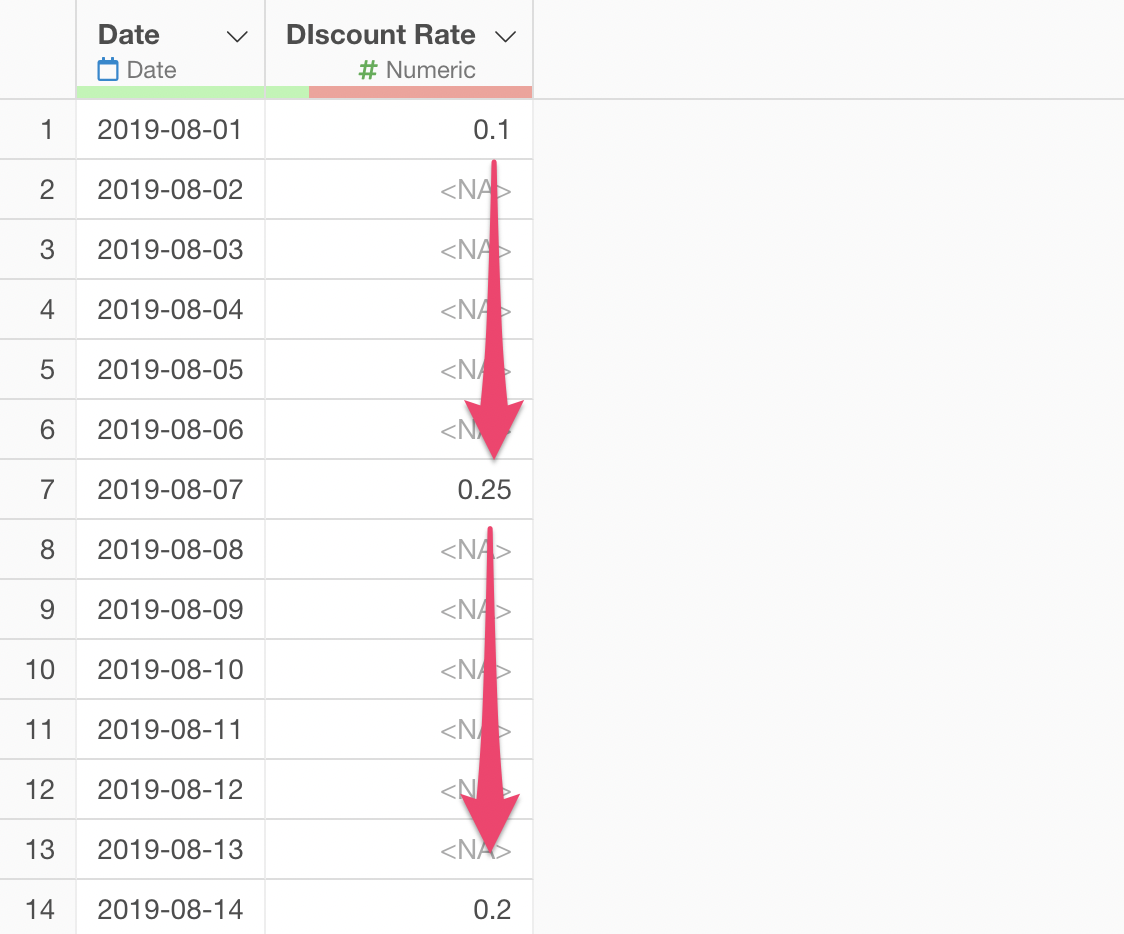Viewport: 1124px width, 934px height.
Task: Click the green bar under the Date column
Action: [171, 92]
